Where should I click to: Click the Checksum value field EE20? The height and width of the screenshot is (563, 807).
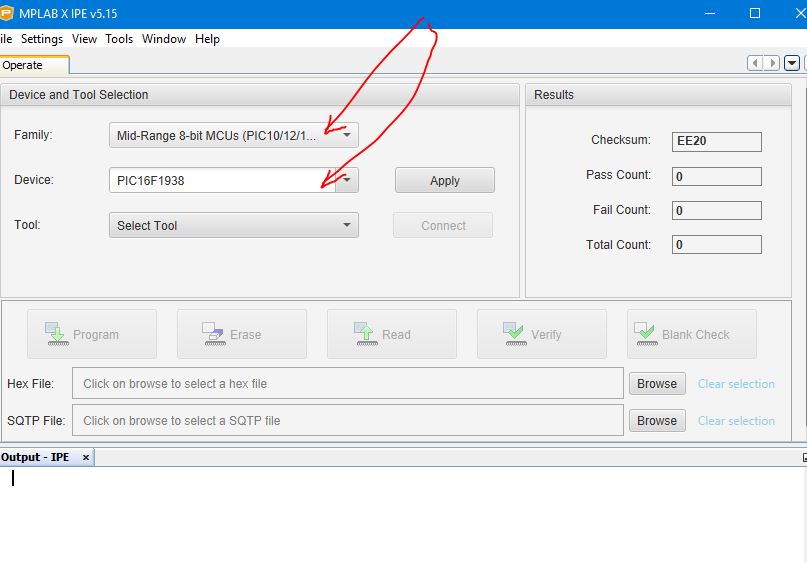coord(716,142)
